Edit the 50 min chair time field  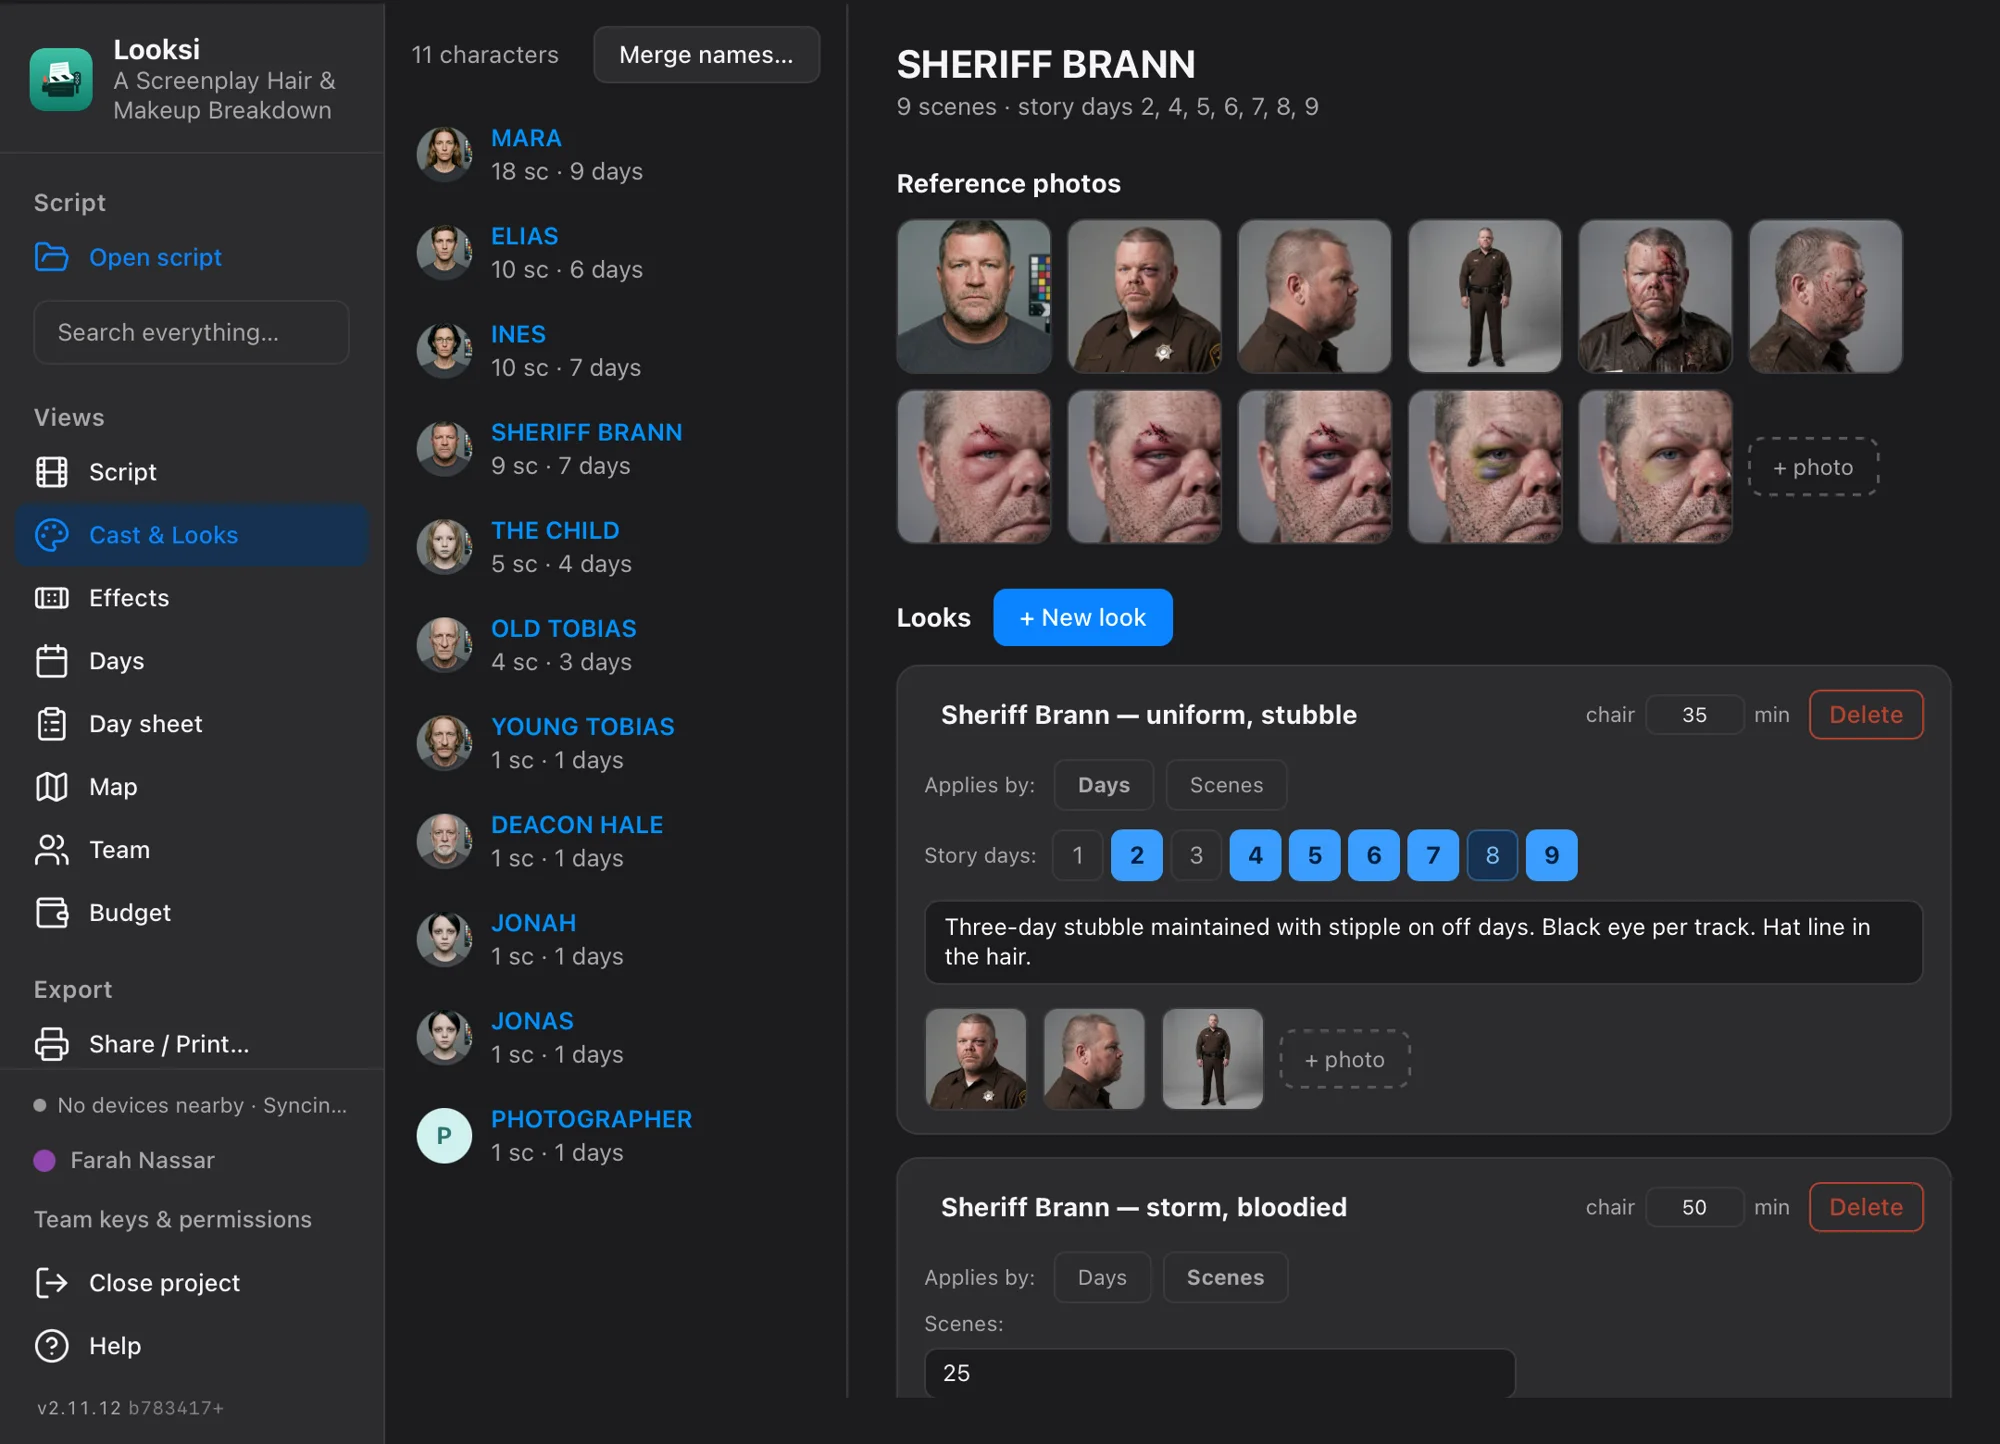click(x=1694, y=1207)
